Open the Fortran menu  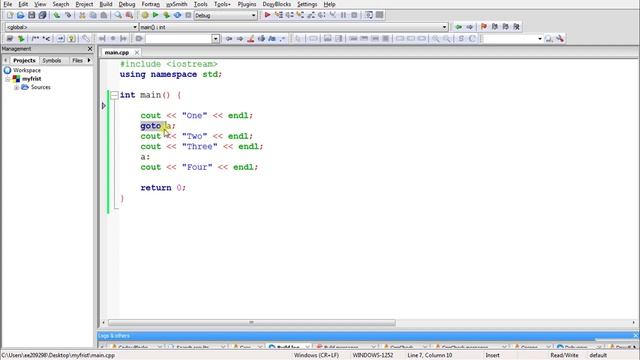[x=151, y=4]
